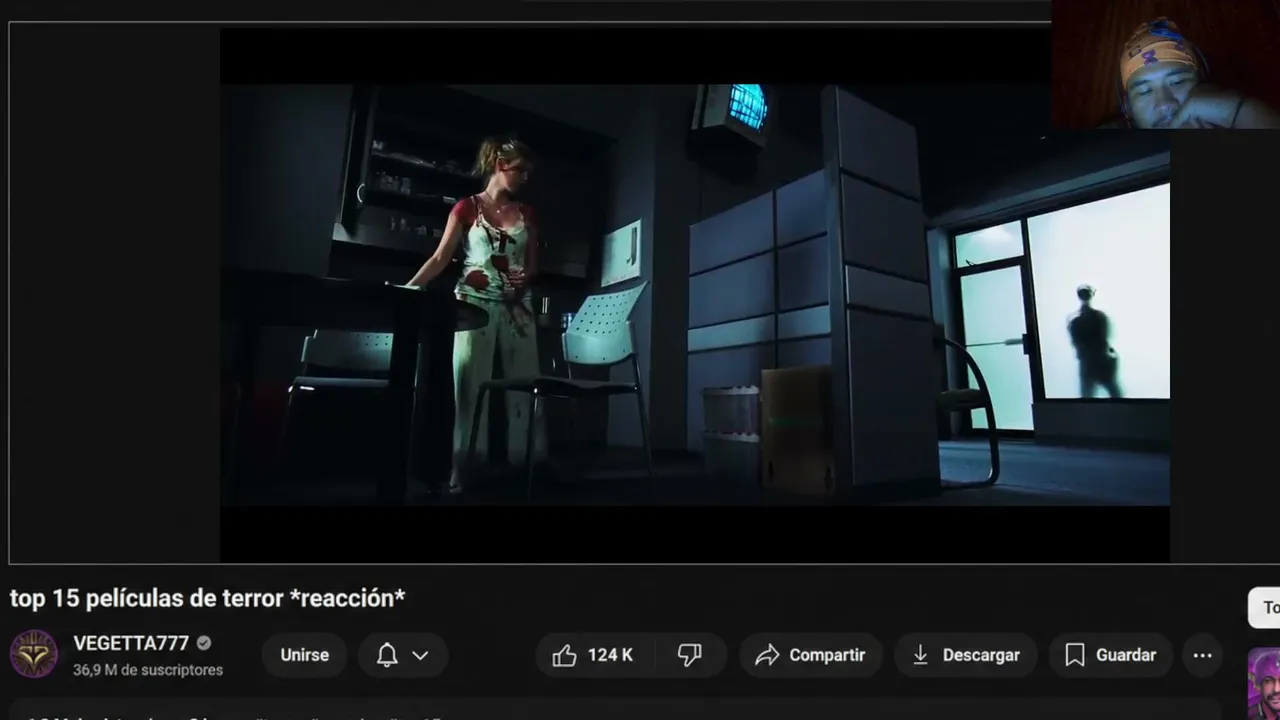Click the video title 'top 15 películas de terror *reacción*'
The height and width of the screenshot is (720, 1280).
coord(208,598)
